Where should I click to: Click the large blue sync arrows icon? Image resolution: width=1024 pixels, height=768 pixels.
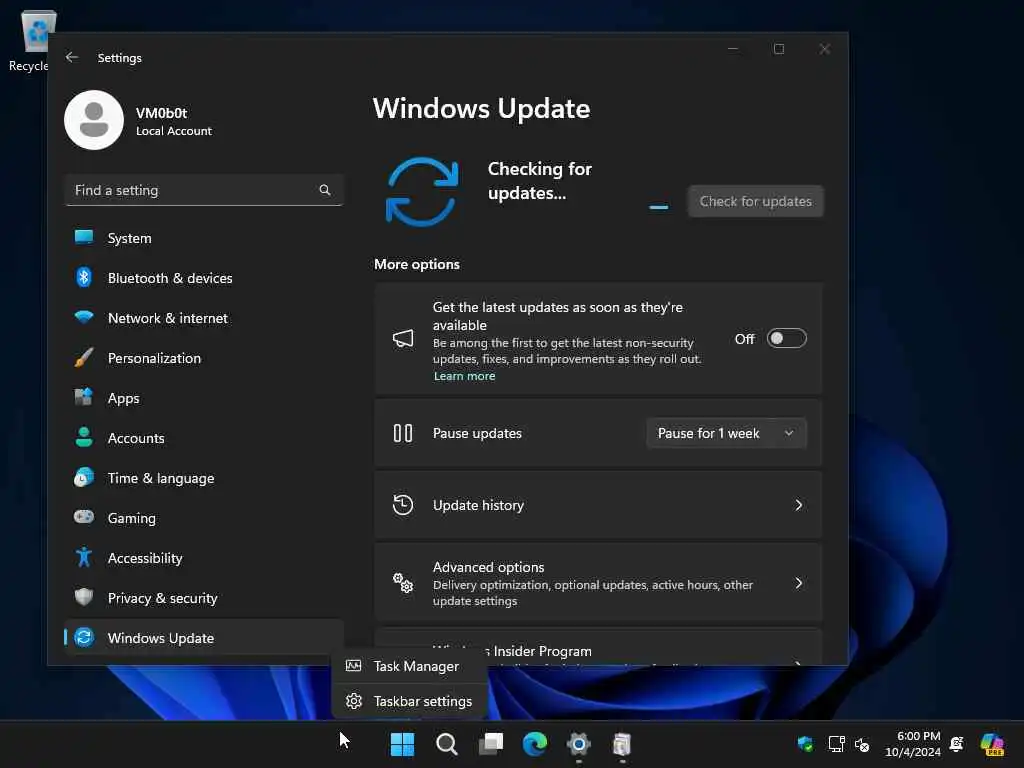422,192
